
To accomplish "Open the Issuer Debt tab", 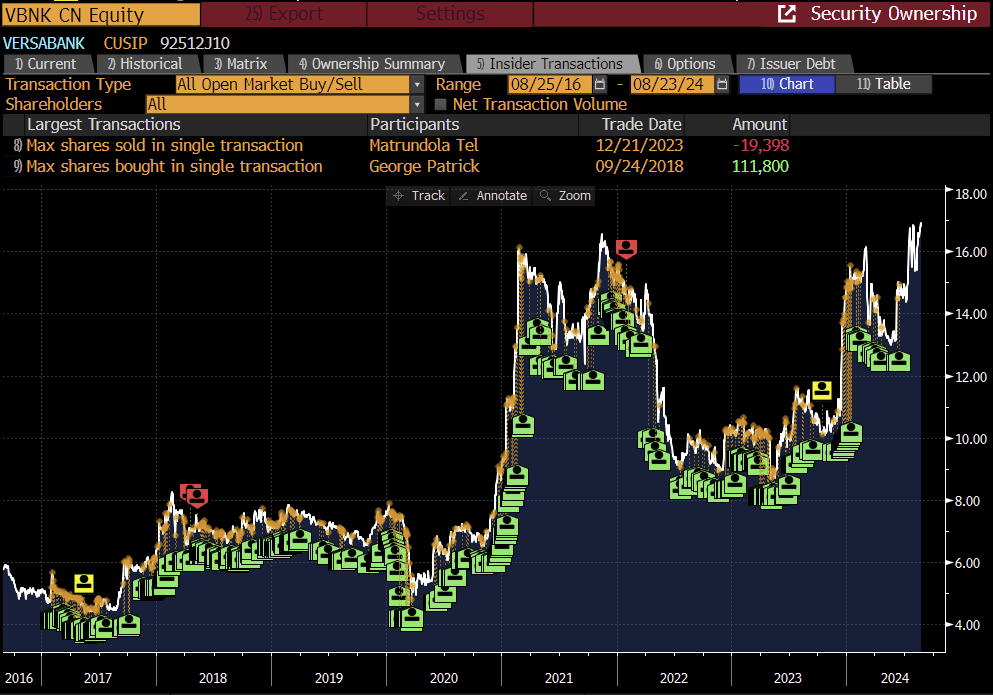I will (x=794, y=64).
